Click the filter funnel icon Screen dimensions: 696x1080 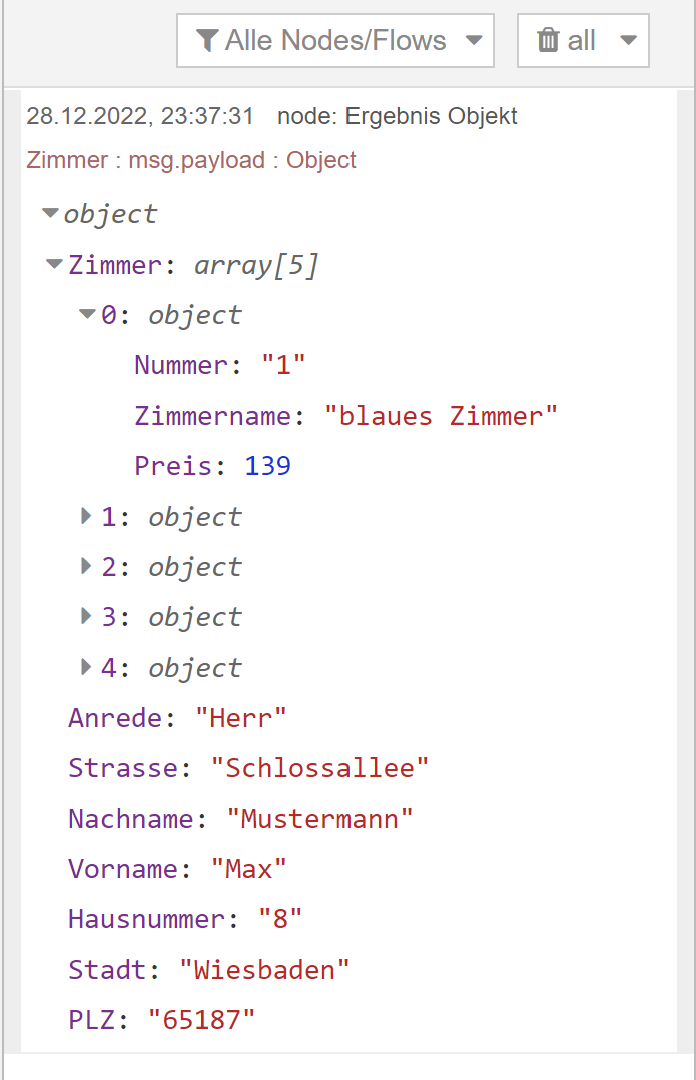(x=207, y=41)
